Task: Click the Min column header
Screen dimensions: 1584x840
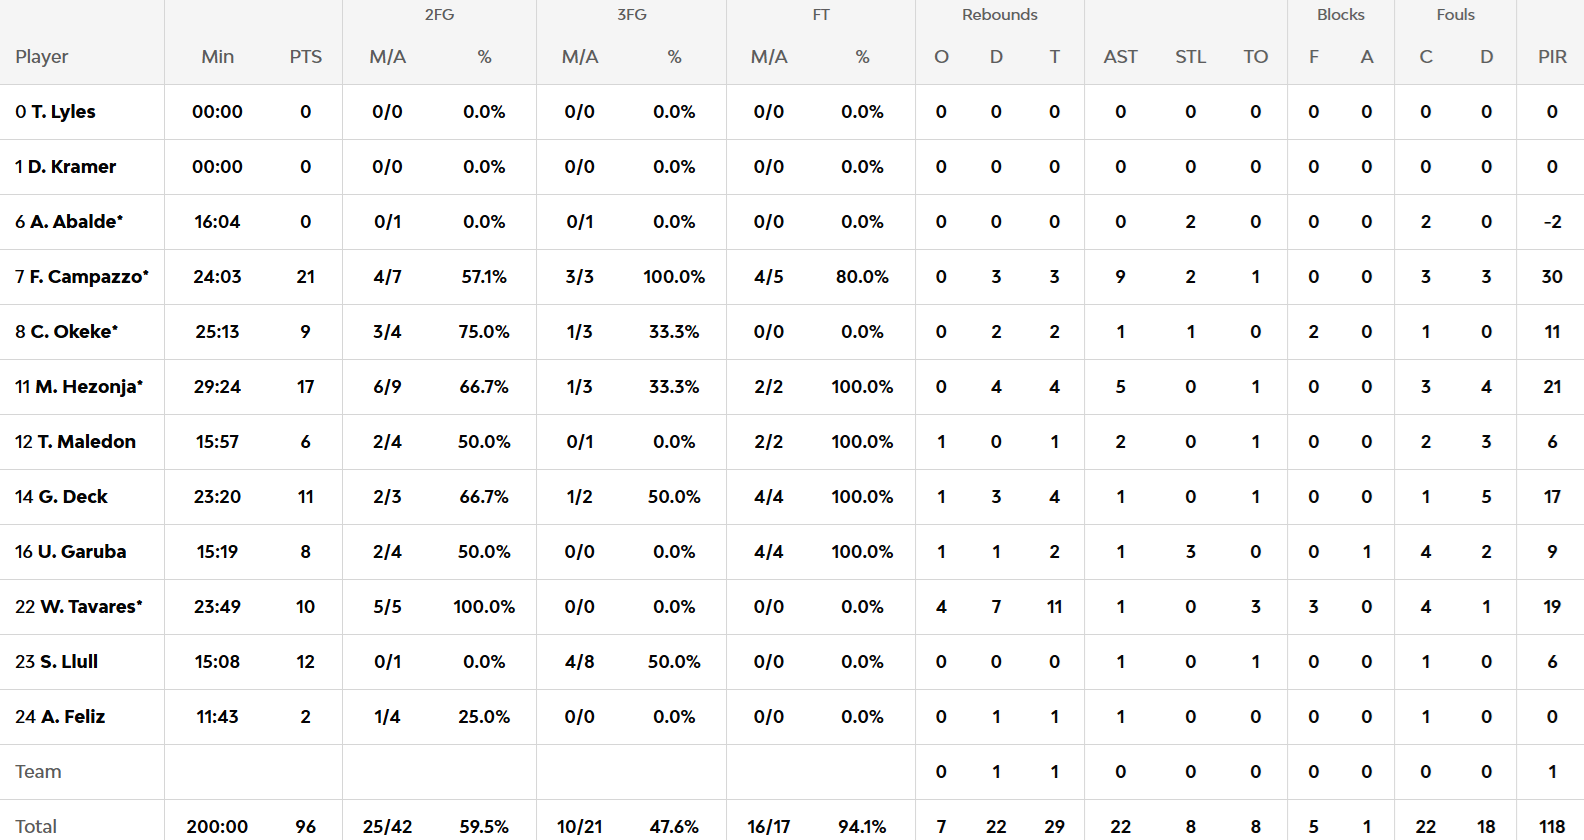Action: pos(217,57)
